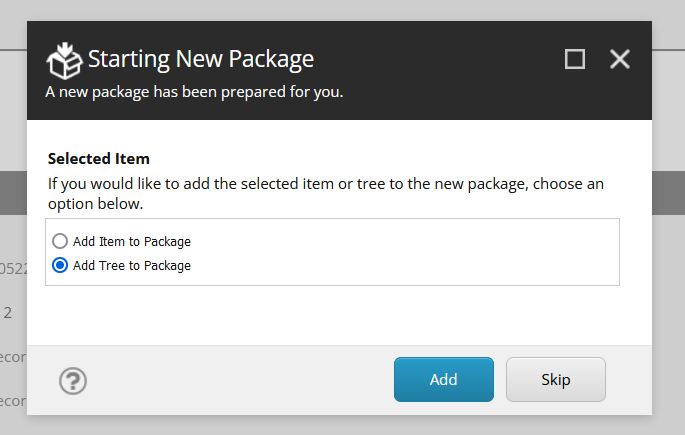Screen dimensions: 685x435
Task: Click the package box icon in header
Action: tap(64, 60)
